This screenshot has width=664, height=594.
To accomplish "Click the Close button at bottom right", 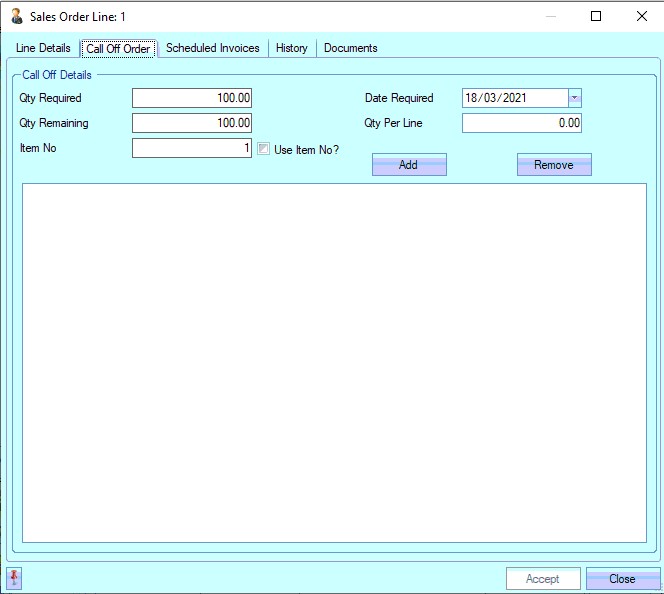I will click(x=622, y=579).
